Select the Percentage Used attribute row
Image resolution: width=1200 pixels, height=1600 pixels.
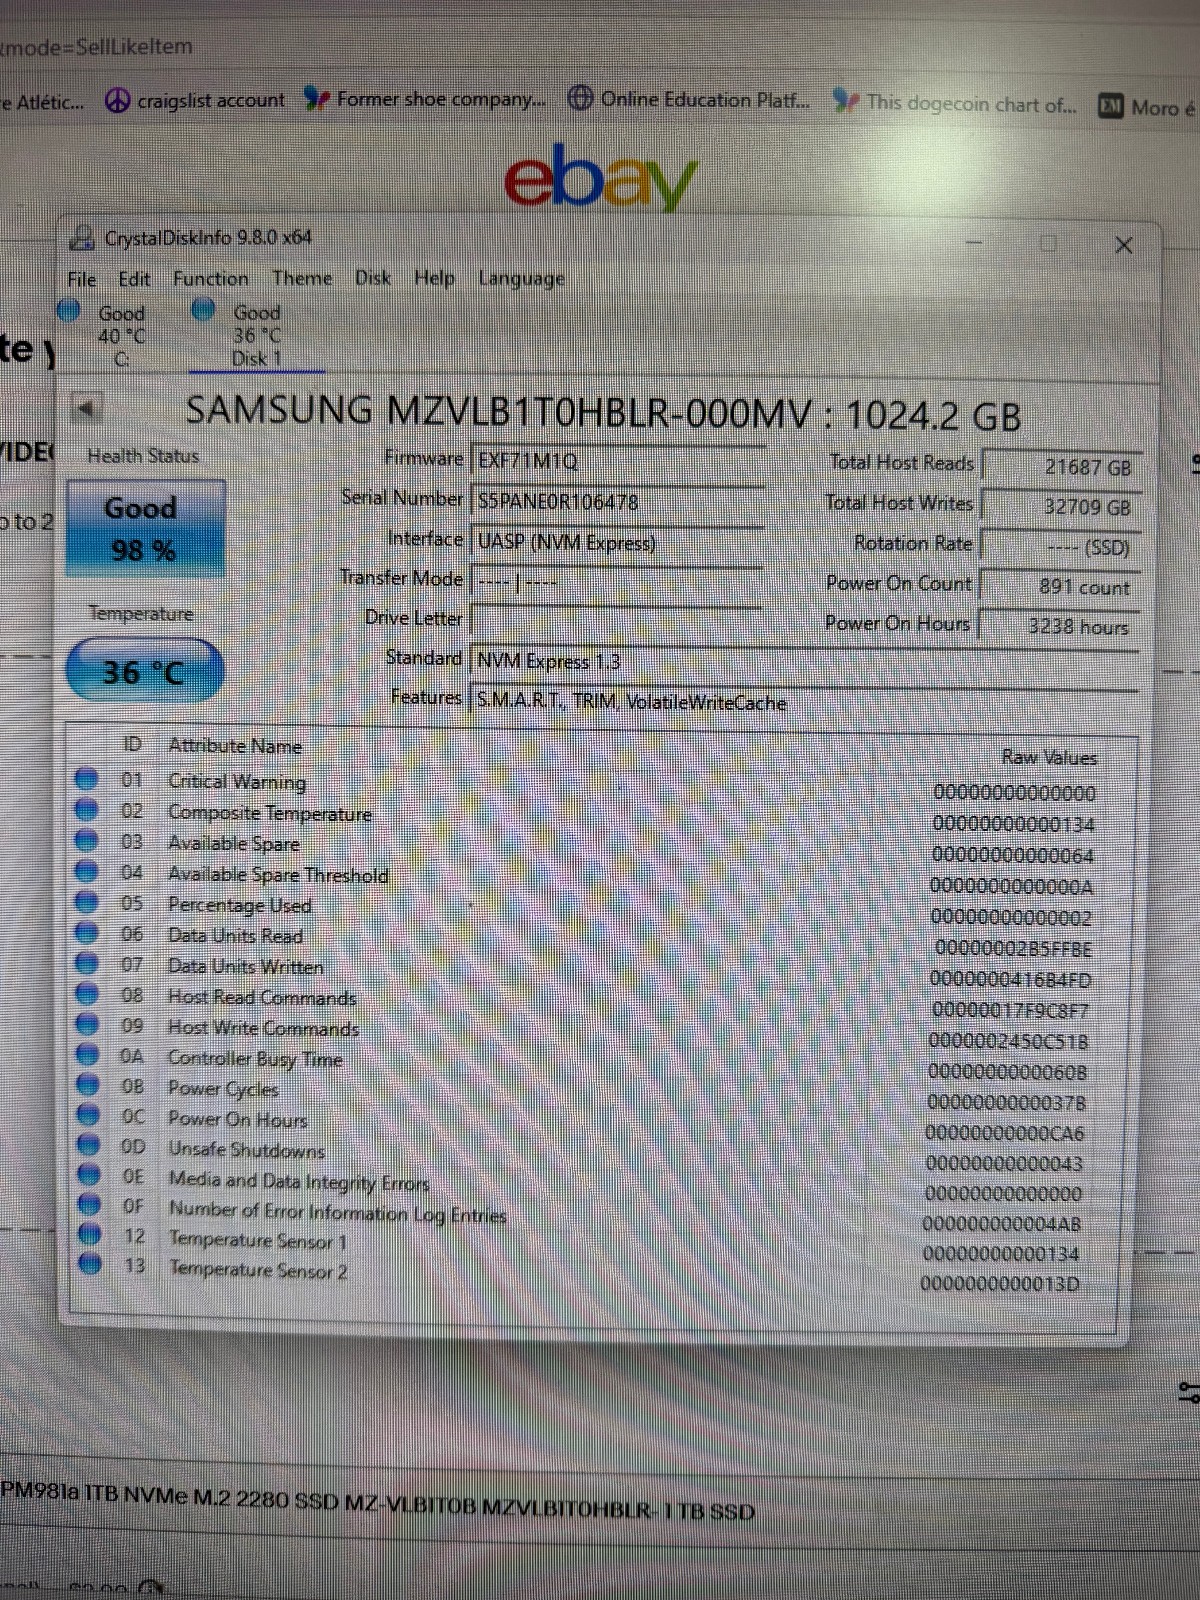600,909
